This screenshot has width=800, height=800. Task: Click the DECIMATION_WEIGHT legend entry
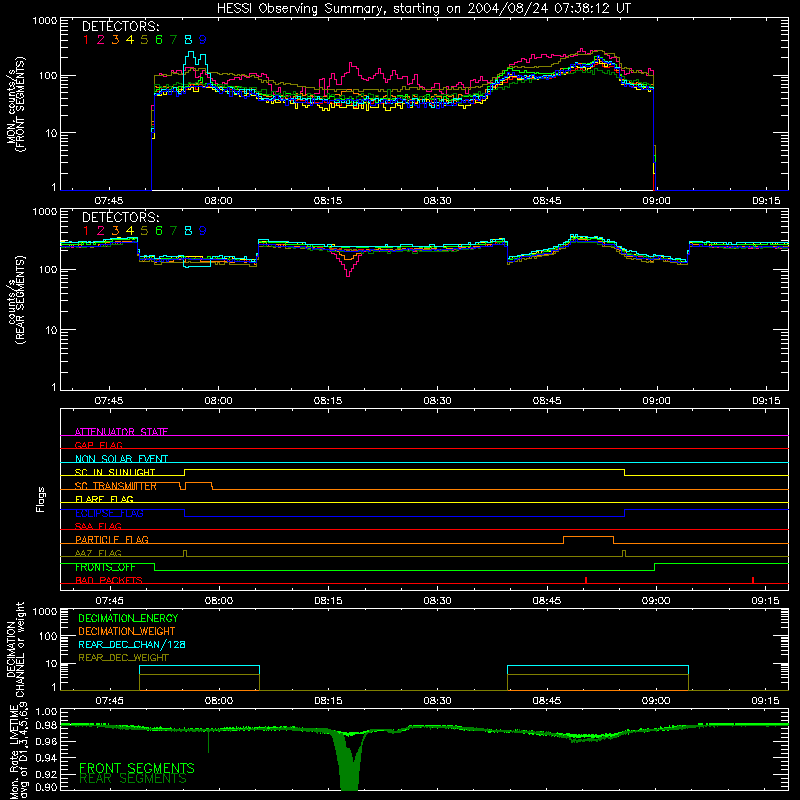(x=127, y=632)
